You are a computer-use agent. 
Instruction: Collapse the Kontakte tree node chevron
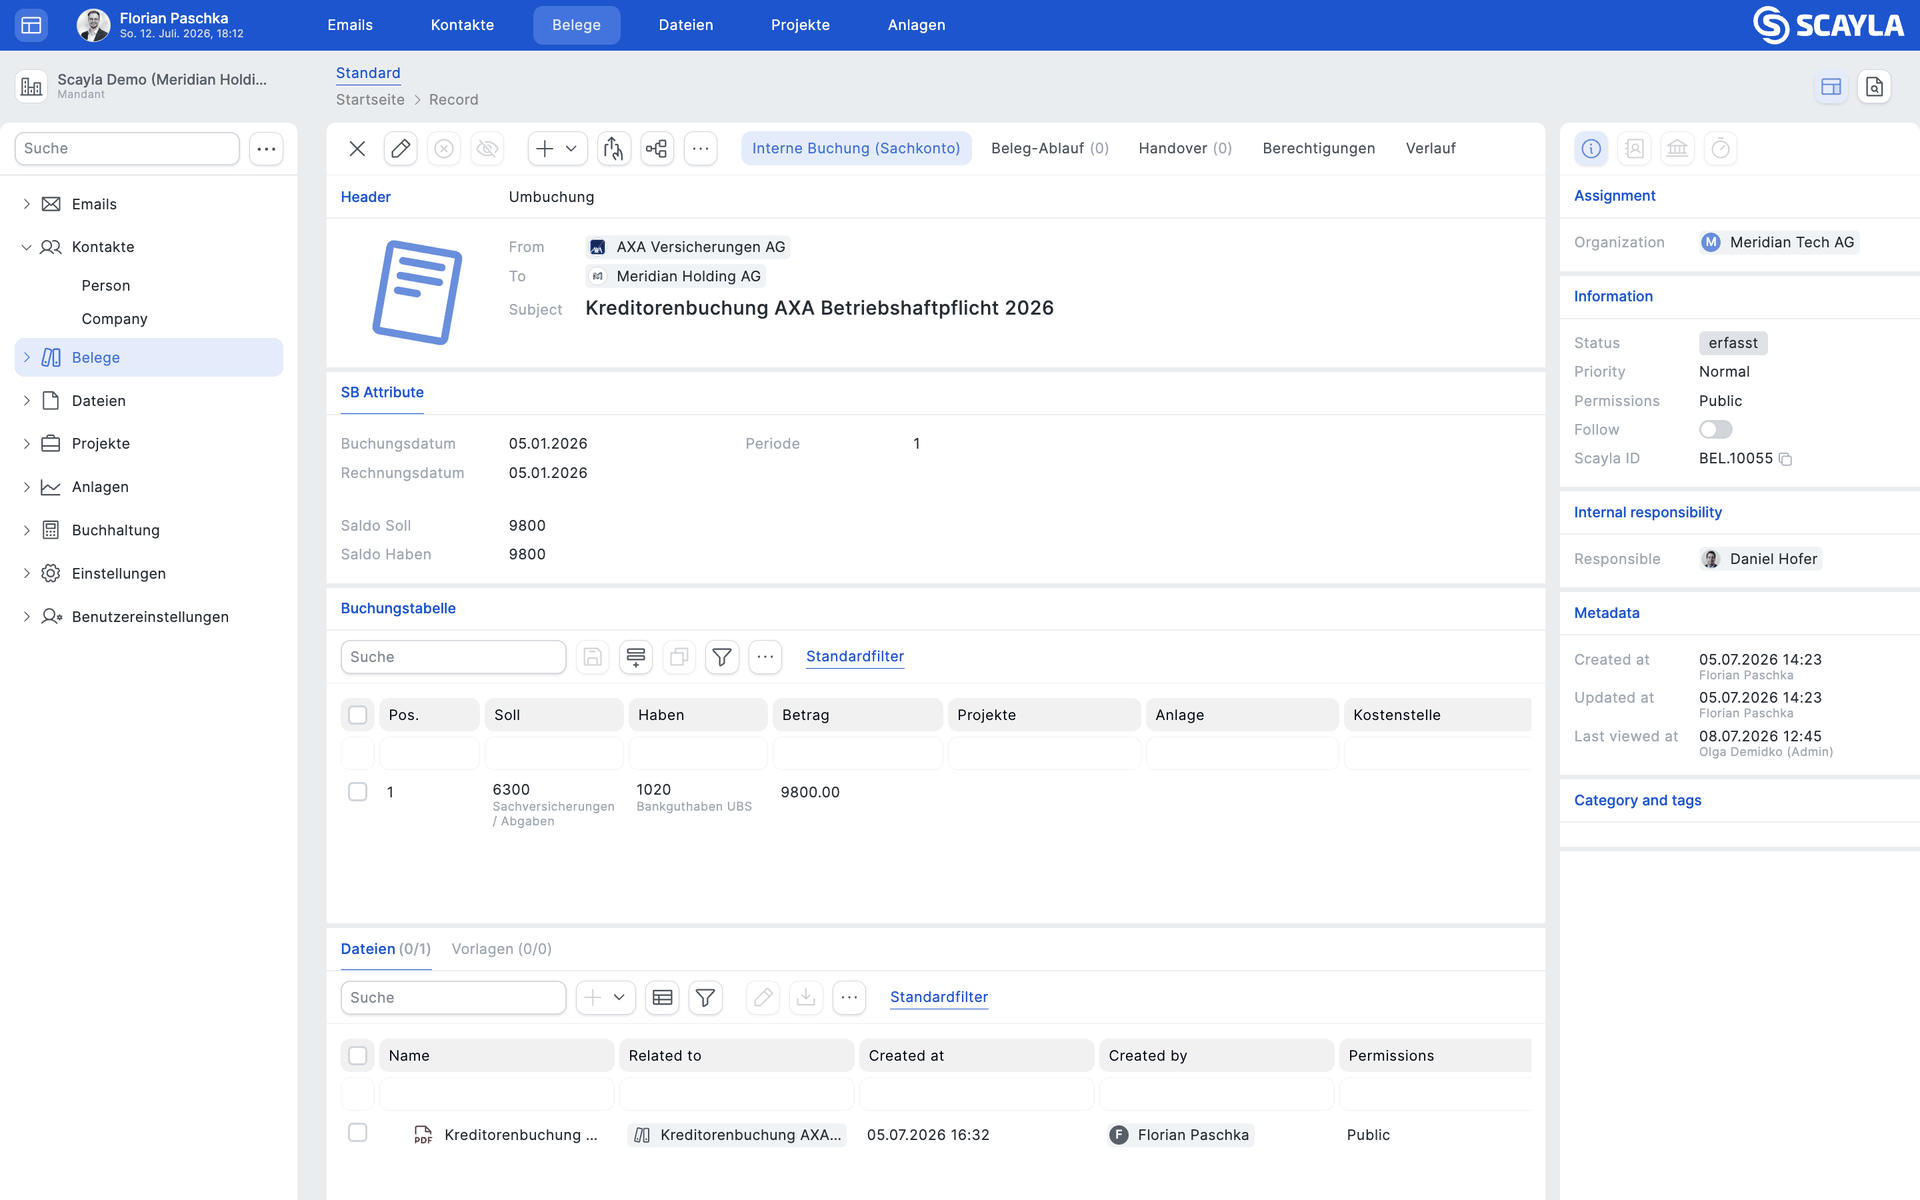click(27, 247)
